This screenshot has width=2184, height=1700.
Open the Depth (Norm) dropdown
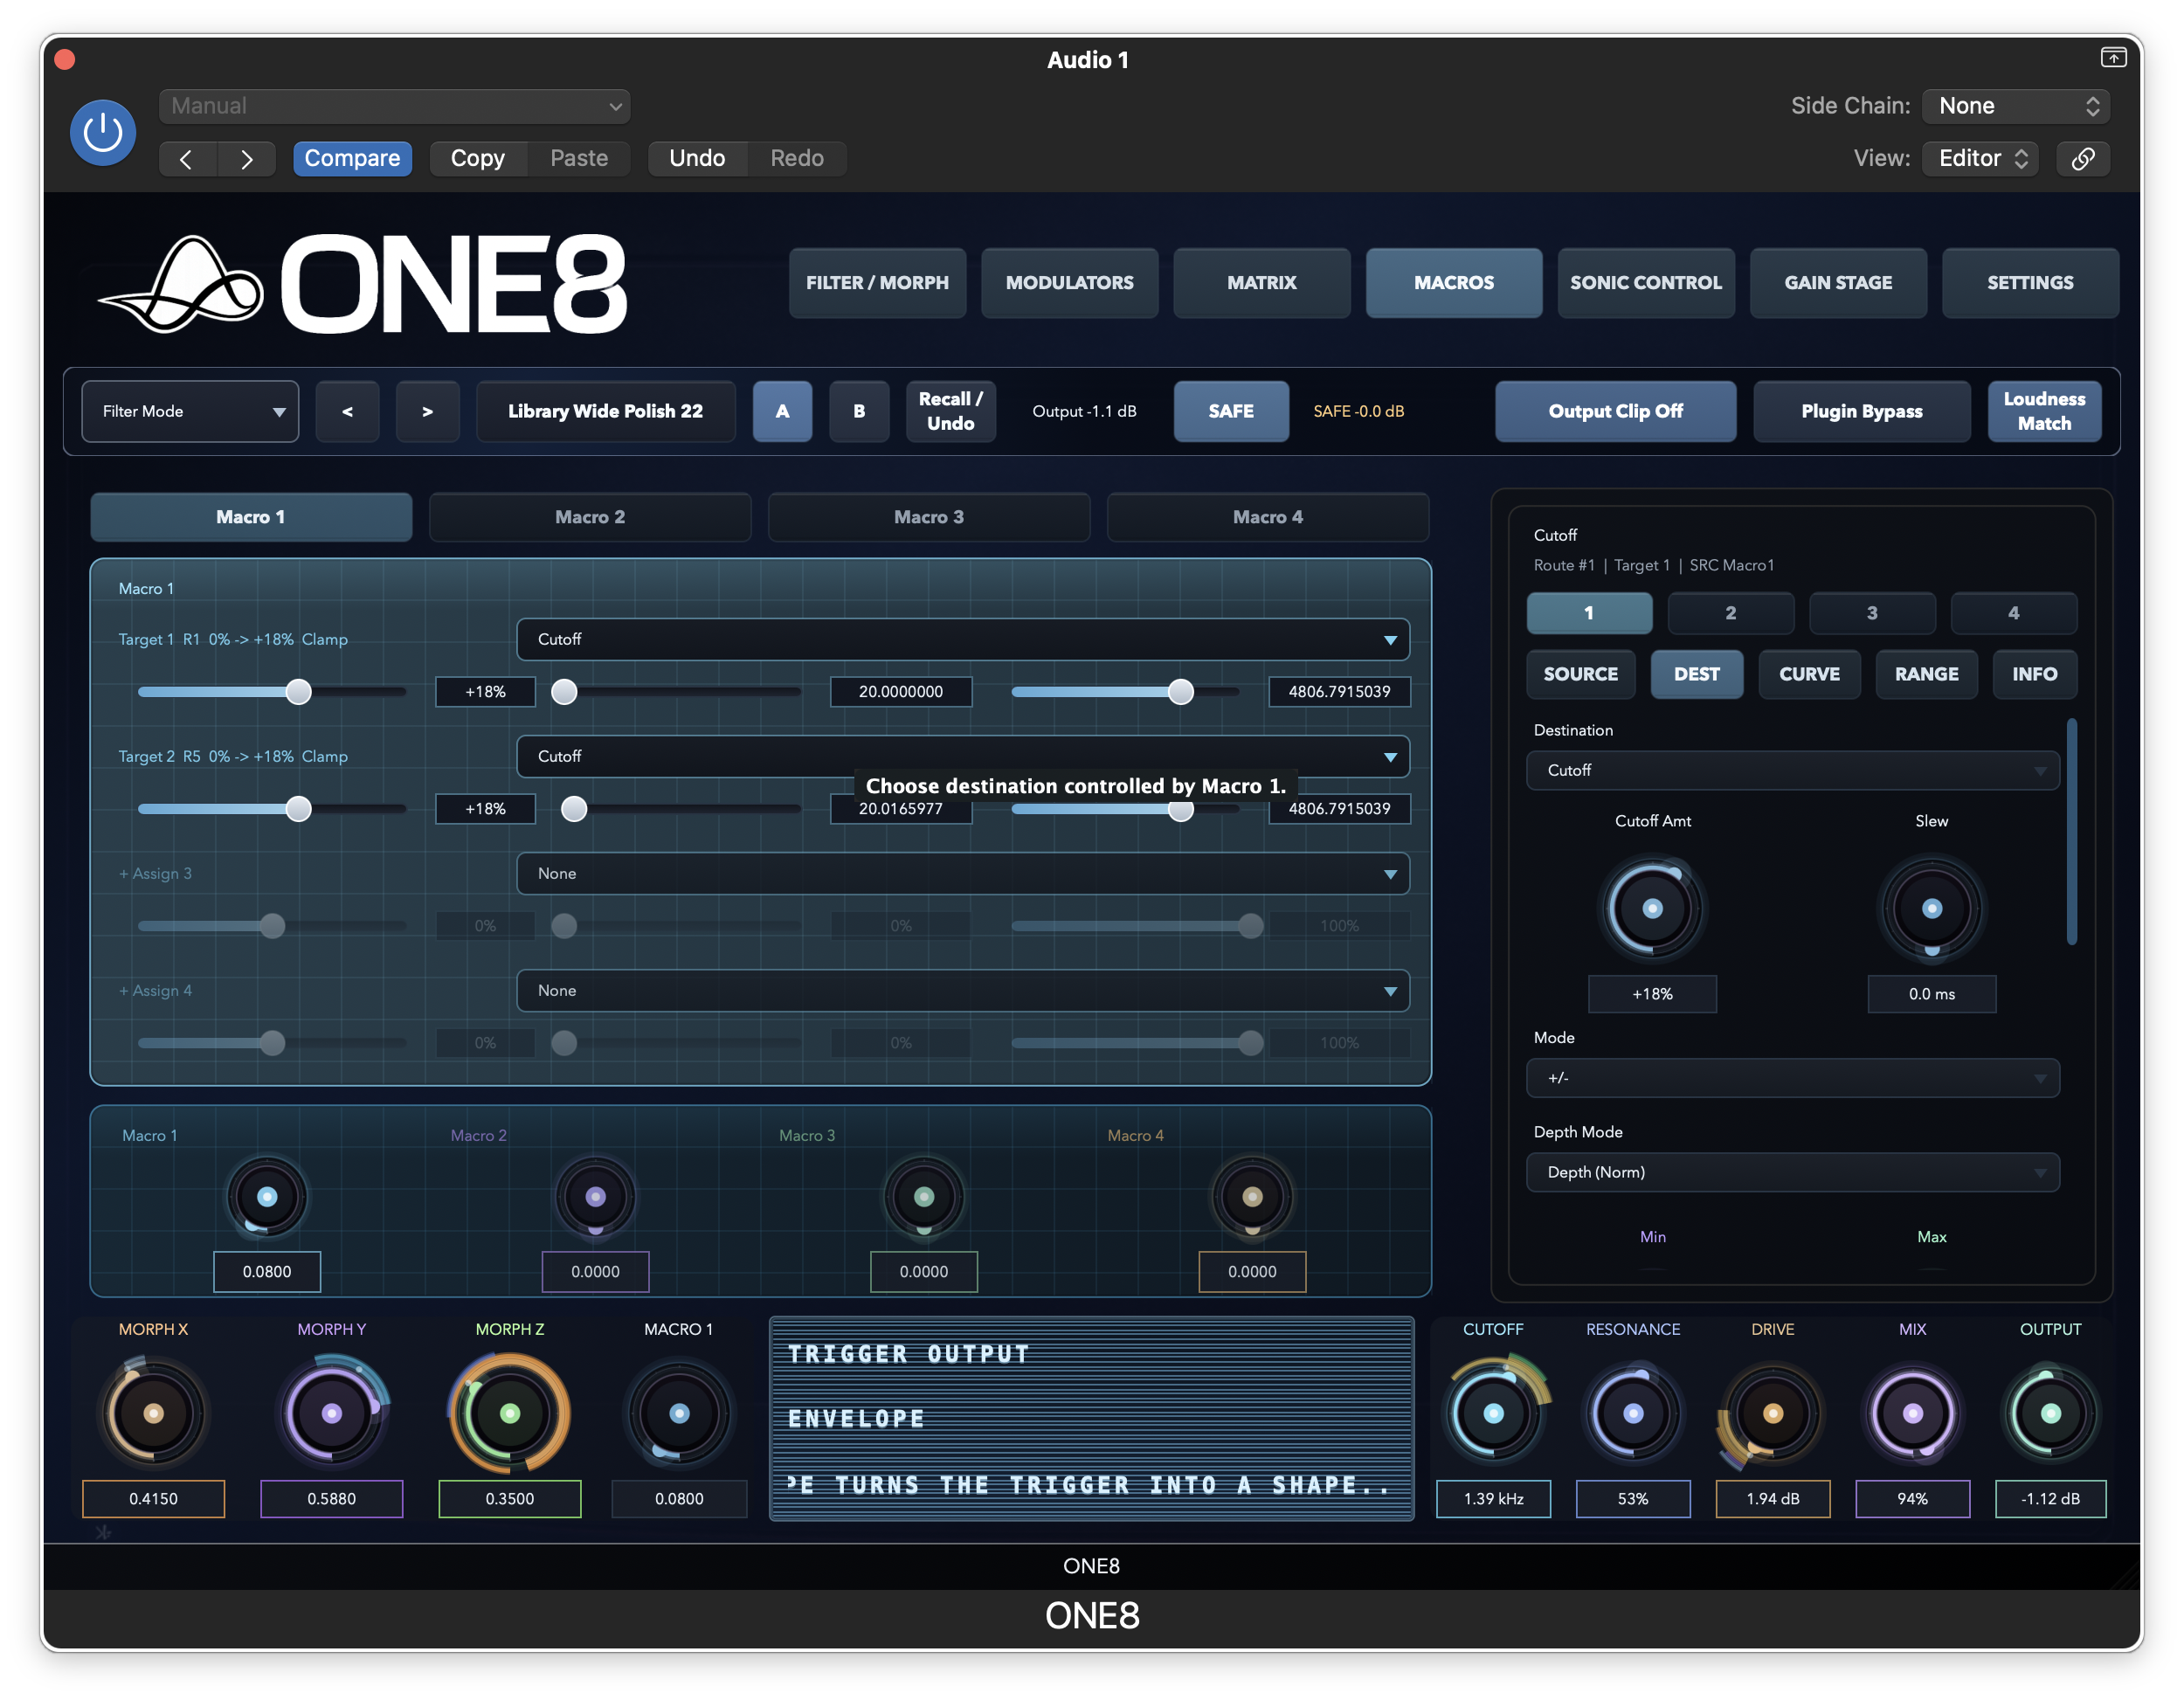click(1792, 1172)
